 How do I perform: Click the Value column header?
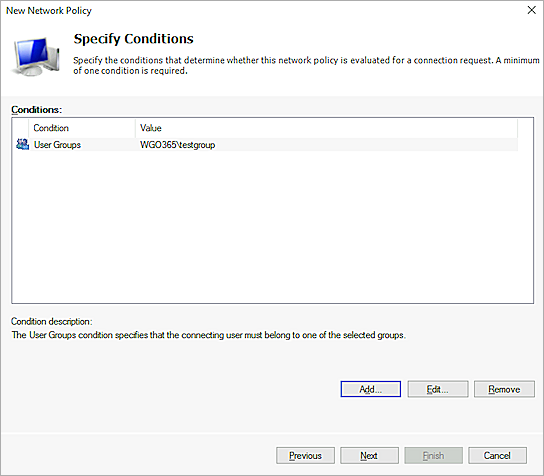326,128
